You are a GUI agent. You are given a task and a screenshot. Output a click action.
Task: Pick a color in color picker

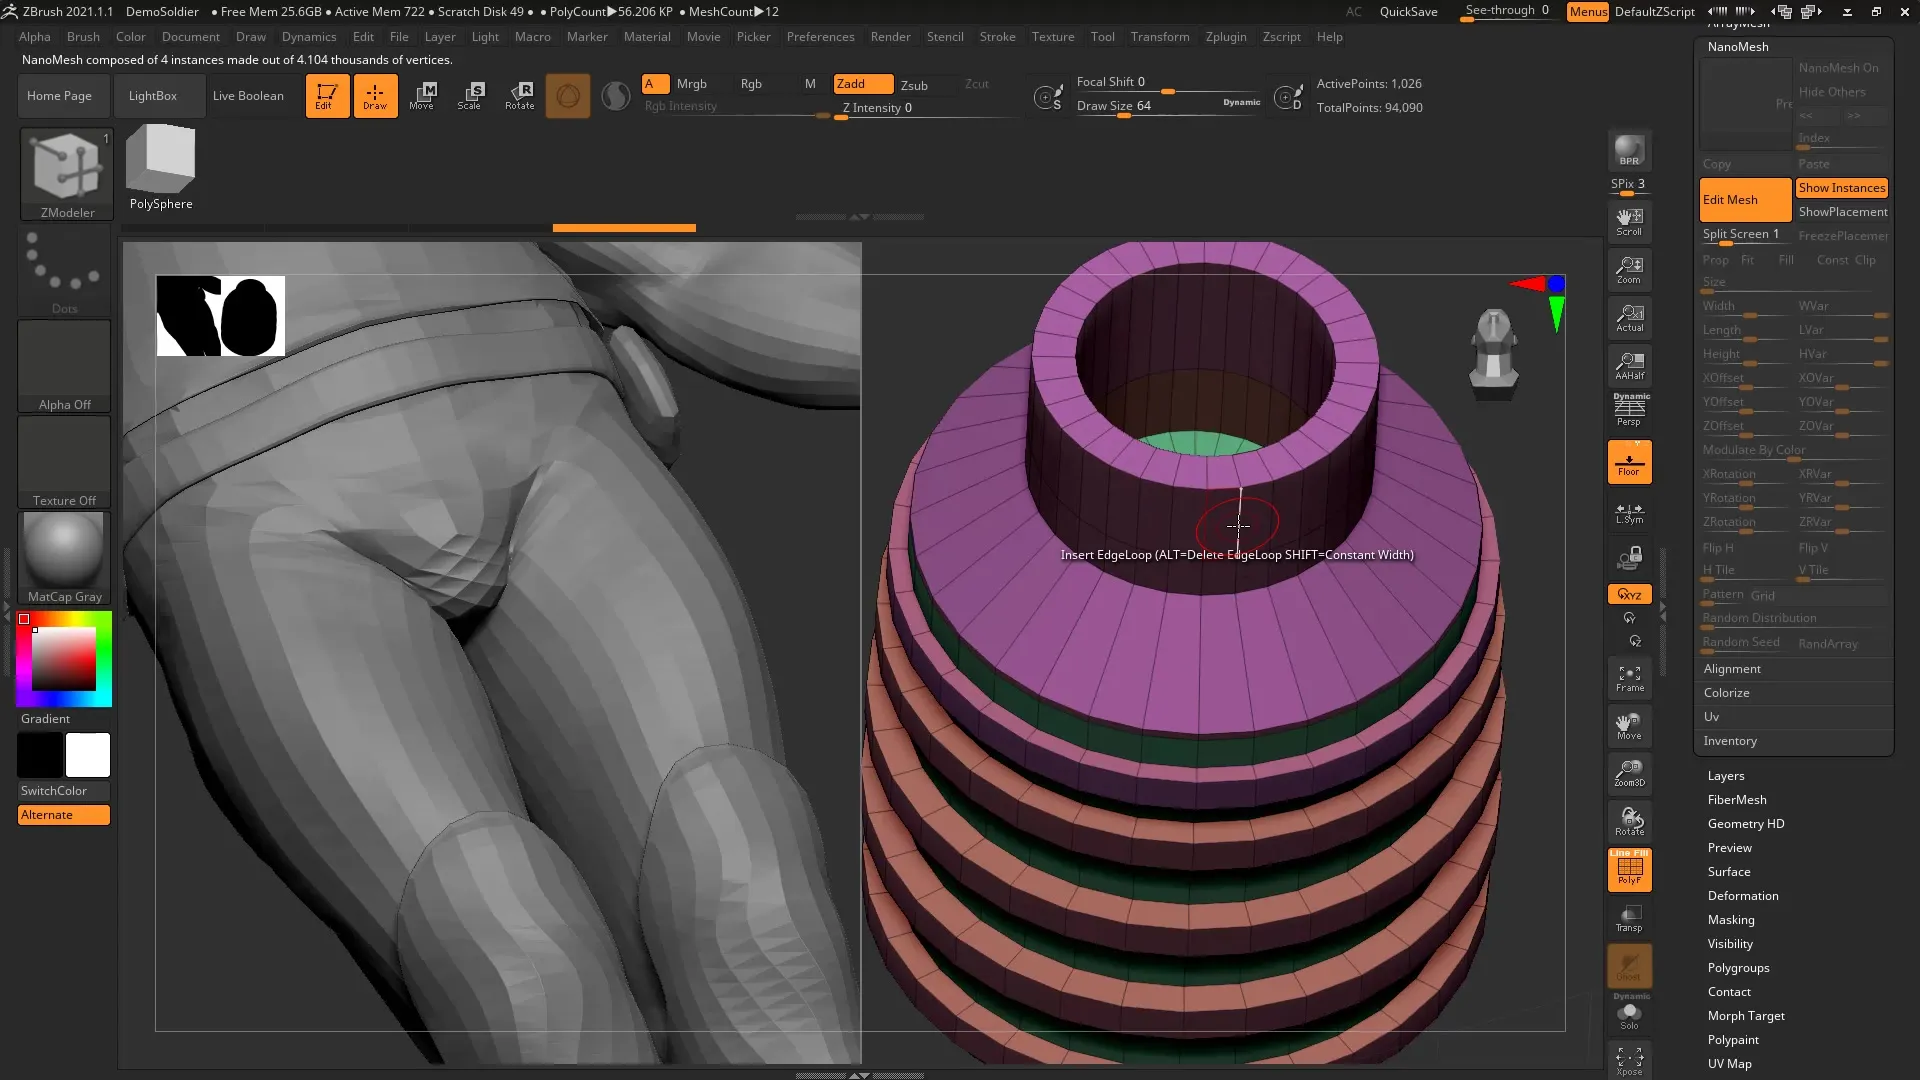pos(64,658)
